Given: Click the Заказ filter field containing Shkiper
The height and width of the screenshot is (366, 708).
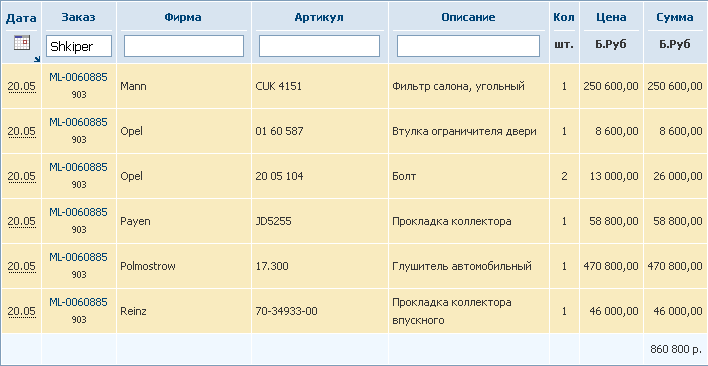Looking at the screenshot, I should tap(79, 46).
